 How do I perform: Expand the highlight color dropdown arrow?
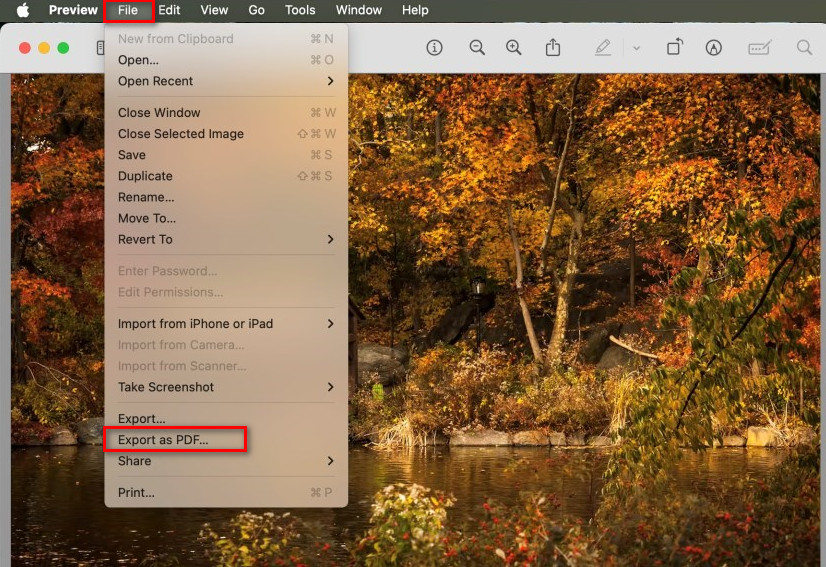point(636,48)
